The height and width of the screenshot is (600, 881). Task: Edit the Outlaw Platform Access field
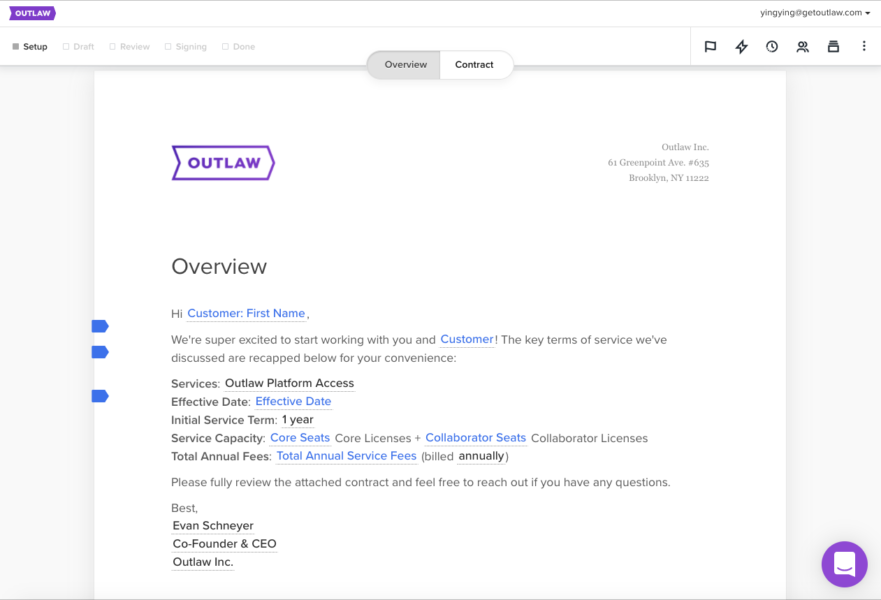point(289,383)
